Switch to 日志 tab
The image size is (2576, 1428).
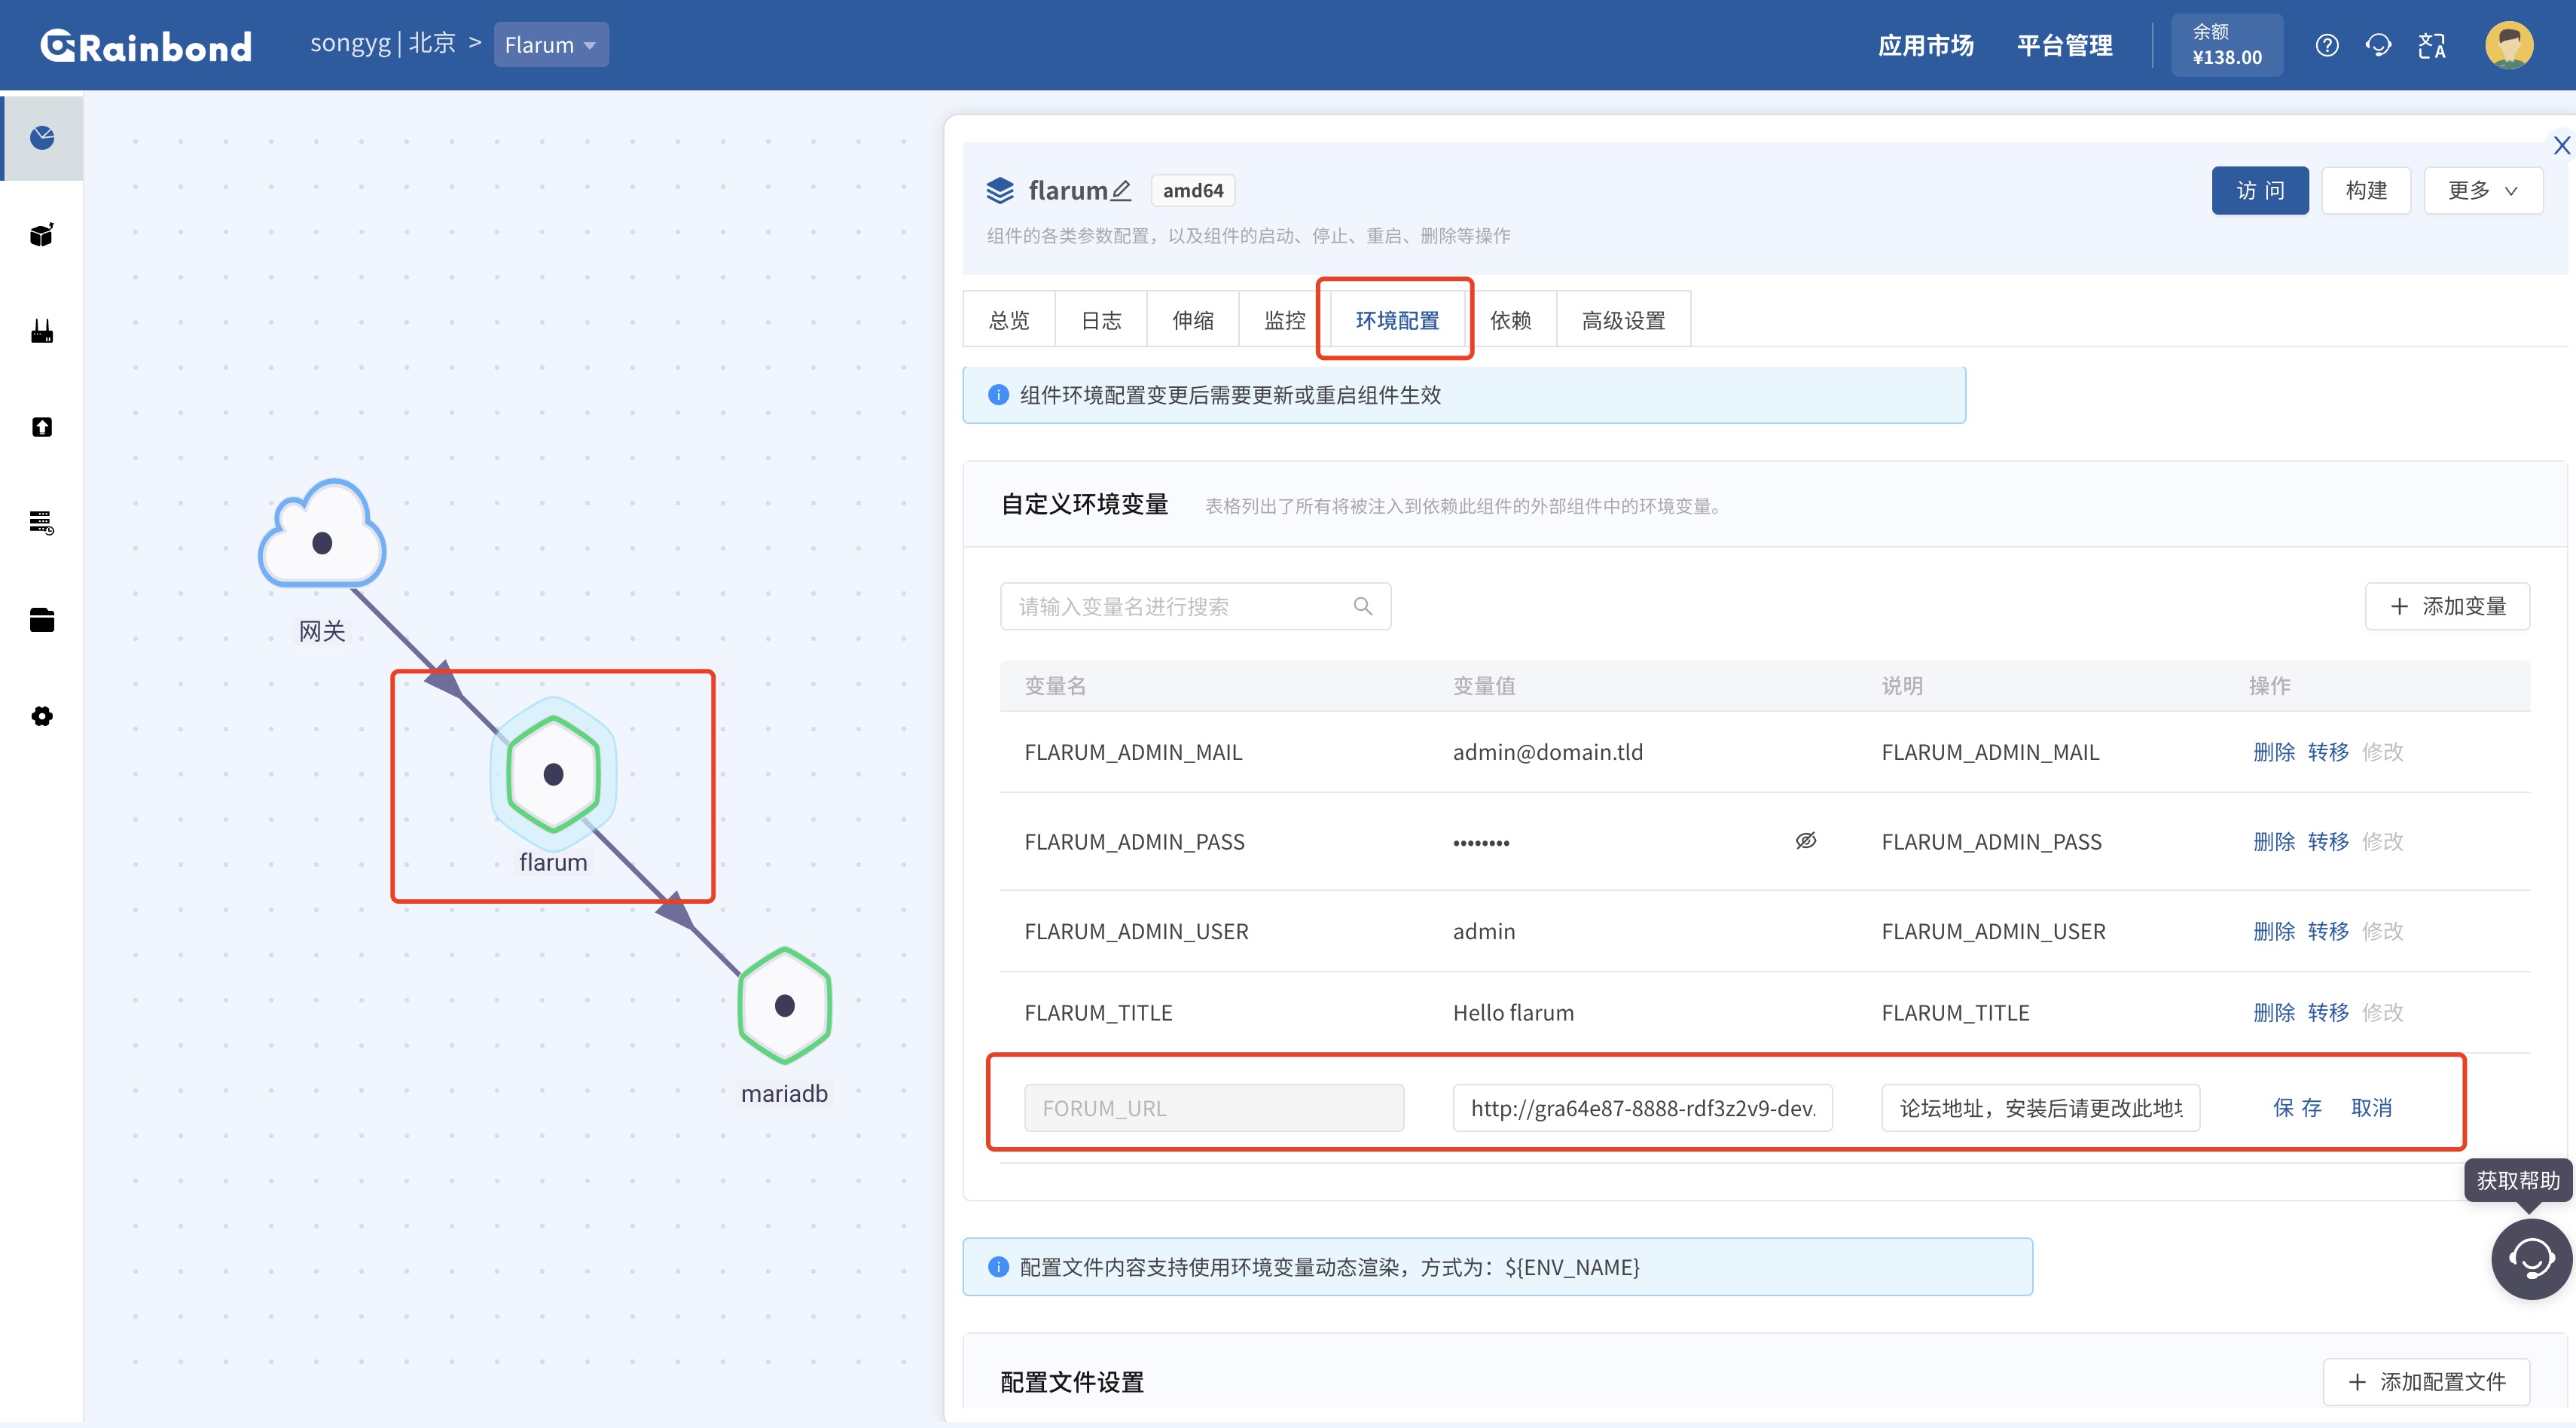[x=1101, y=319]
